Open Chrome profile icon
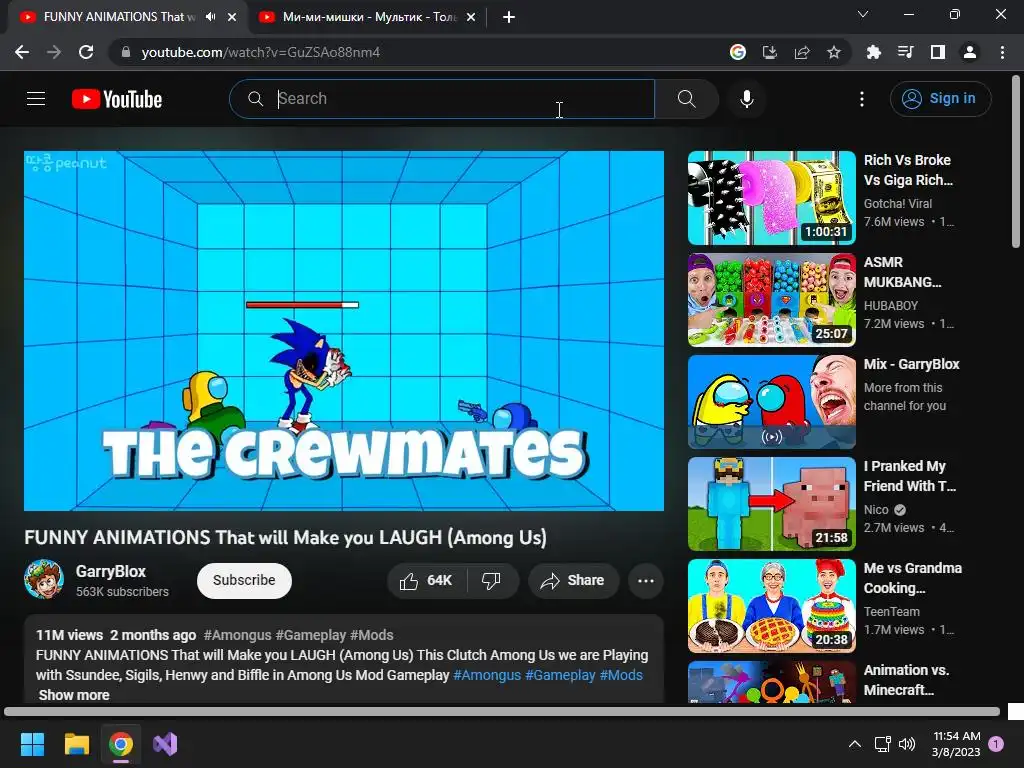The image size is (1024, 768). 970,52
